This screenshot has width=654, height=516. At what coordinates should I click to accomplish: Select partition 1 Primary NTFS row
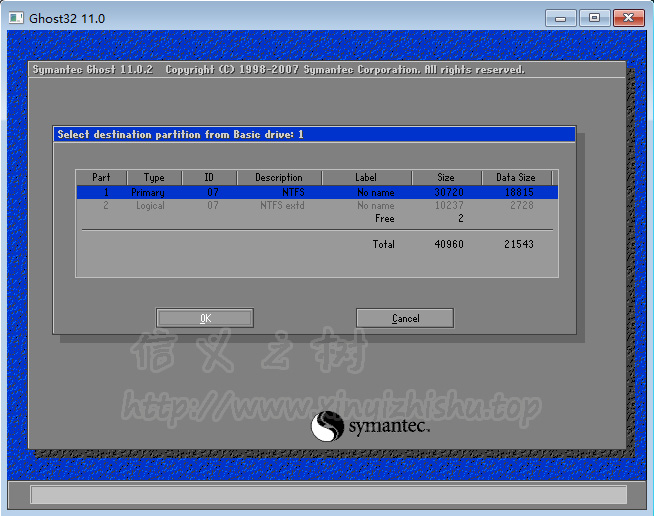[x=316, y=192]
